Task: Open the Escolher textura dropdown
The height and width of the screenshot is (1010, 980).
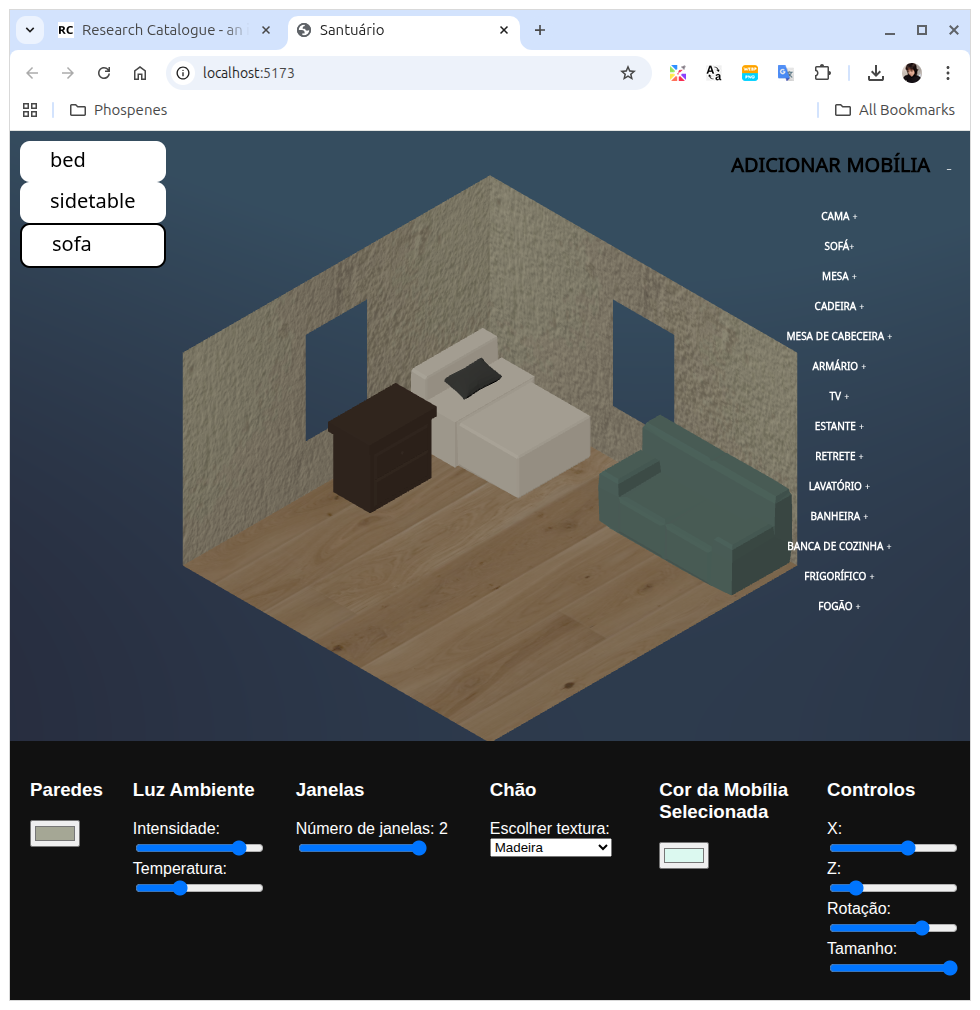Action: coord(550,848)
